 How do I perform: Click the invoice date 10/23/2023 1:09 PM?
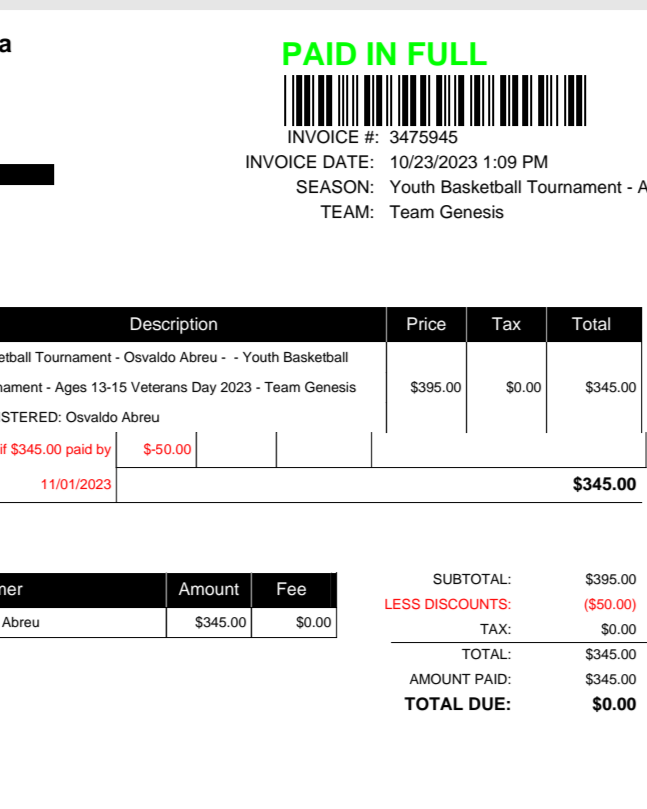tap(468, 162)
